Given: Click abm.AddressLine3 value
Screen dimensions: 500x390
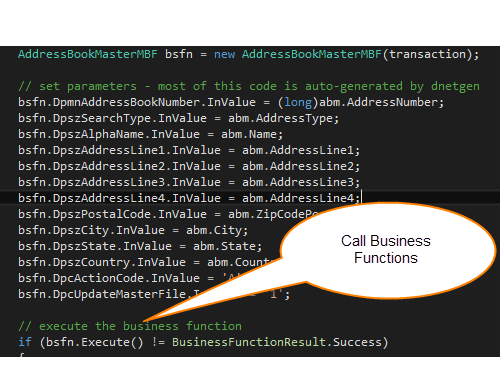Looking at the screenshot, I should point(298,182).
